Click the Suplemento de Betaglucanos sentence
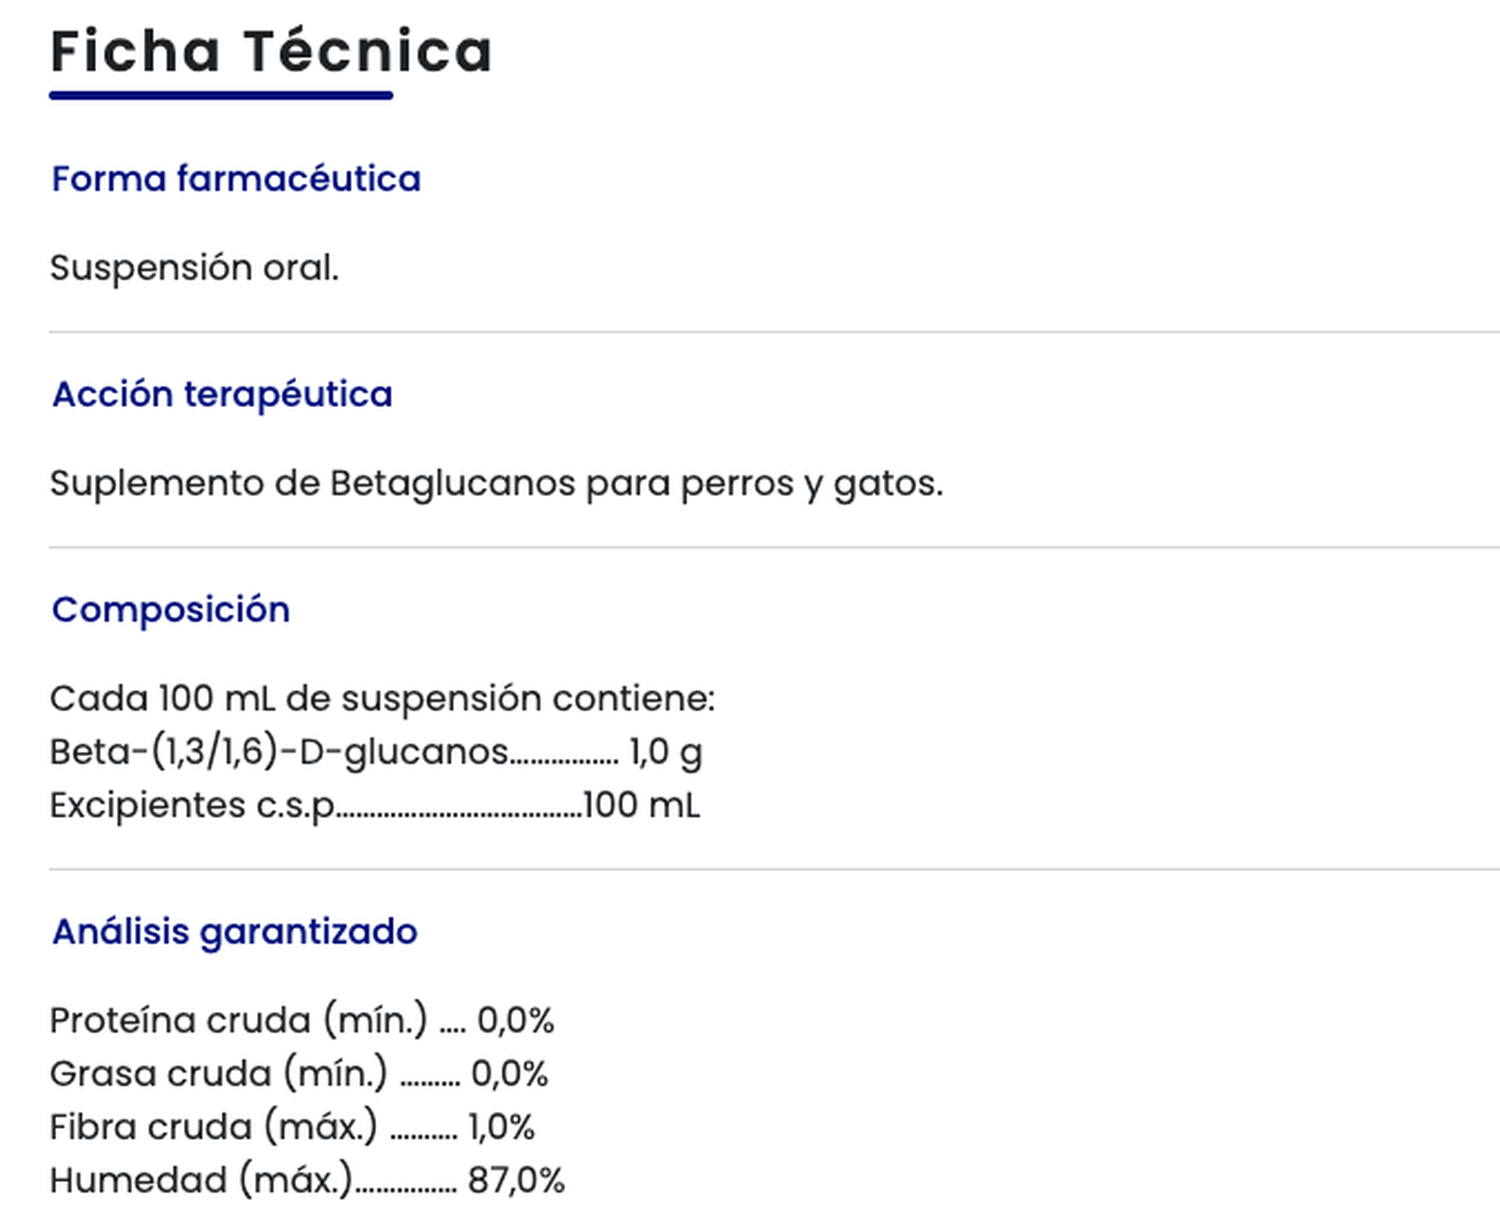The height and width of the screenshot is (1228, 1500). click(x=496, y=483)
